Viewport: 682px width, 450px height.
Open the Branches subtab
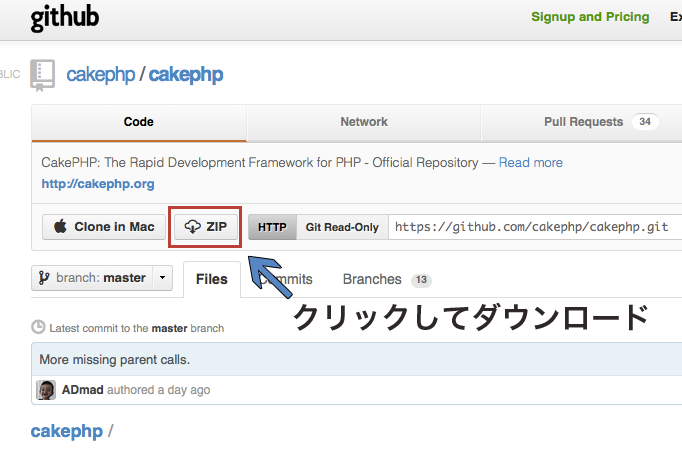372,279
